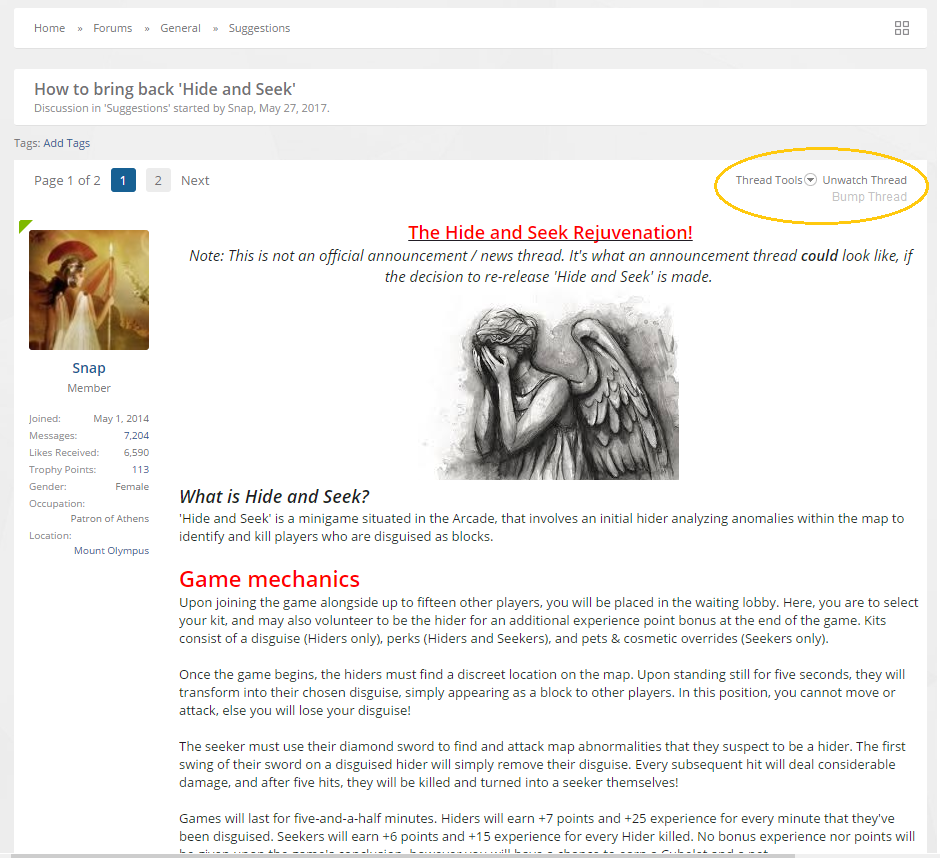The height and width of the screenshot is (858, 940).
Task: Open Snap's avatar image
Action: [89, 290]
